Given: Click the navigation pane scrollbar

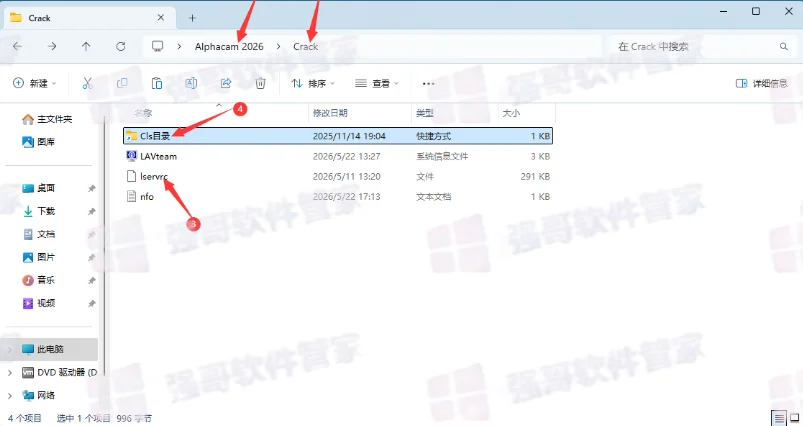Looking at the screenshot, I should tap(104, 246).
